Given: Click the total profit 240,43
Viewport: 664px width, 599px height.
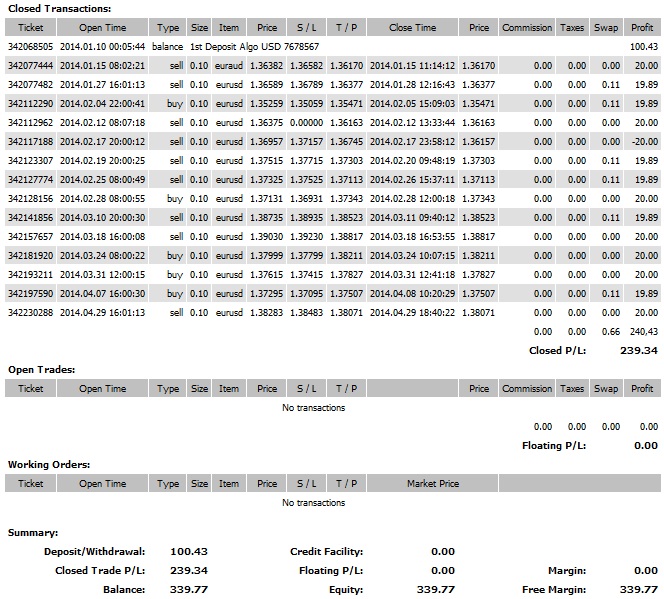Looking at the screenshot, I should click(x=644, y=331).
